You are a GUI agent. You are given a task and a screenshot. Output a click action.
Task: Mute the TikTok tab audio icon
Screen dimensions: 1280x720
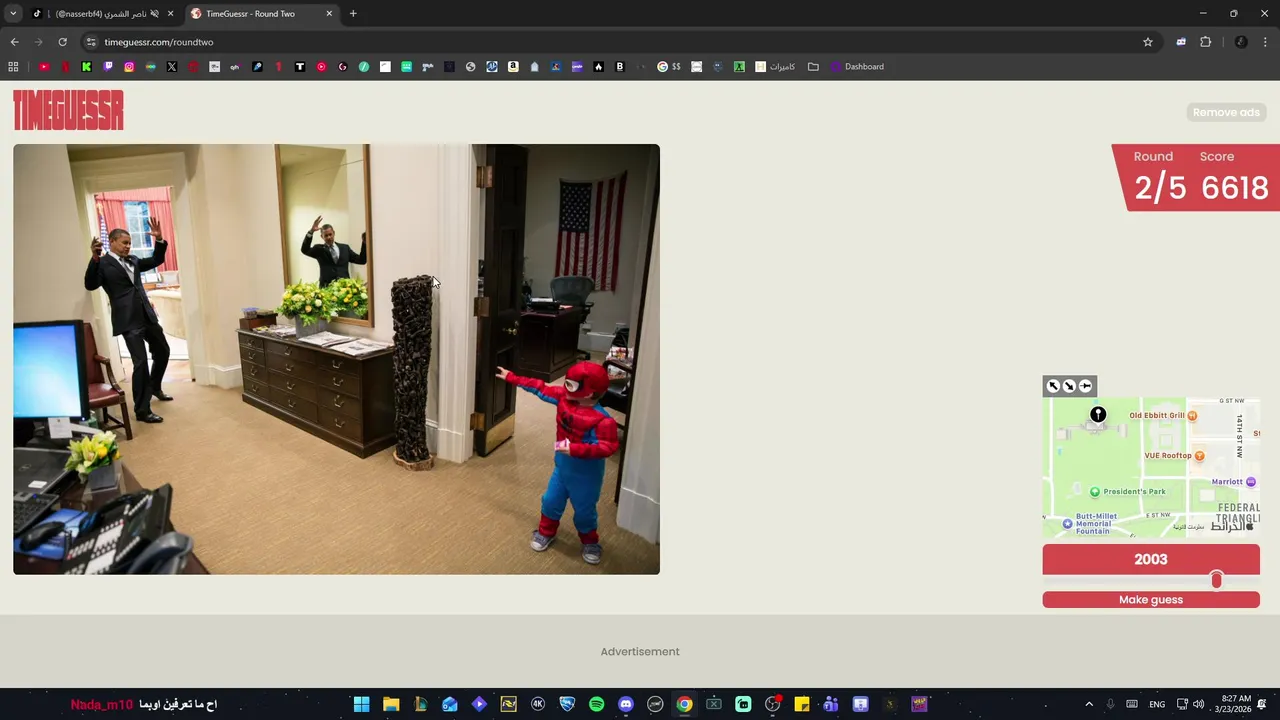pyautogui.click(x=154, y=14)
